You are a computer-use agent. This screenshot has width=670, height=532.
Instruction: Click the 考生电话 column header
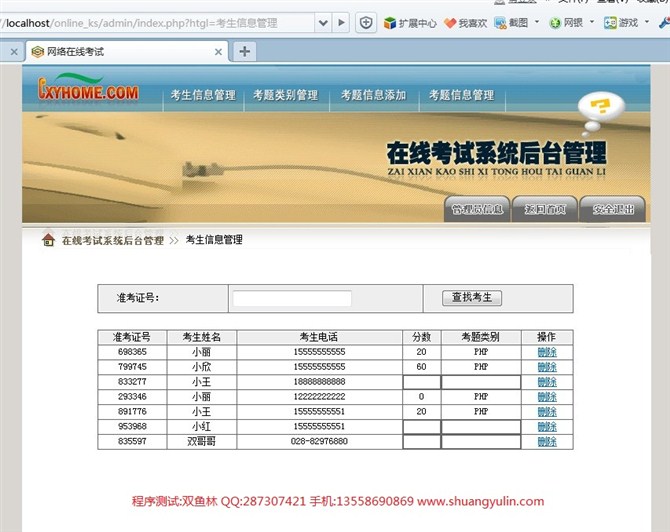319,337
